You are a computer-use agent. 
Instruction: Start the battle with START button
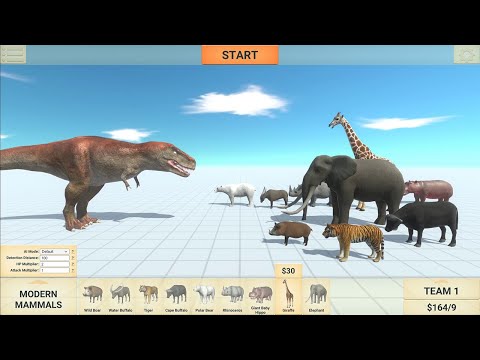point(240,55)
